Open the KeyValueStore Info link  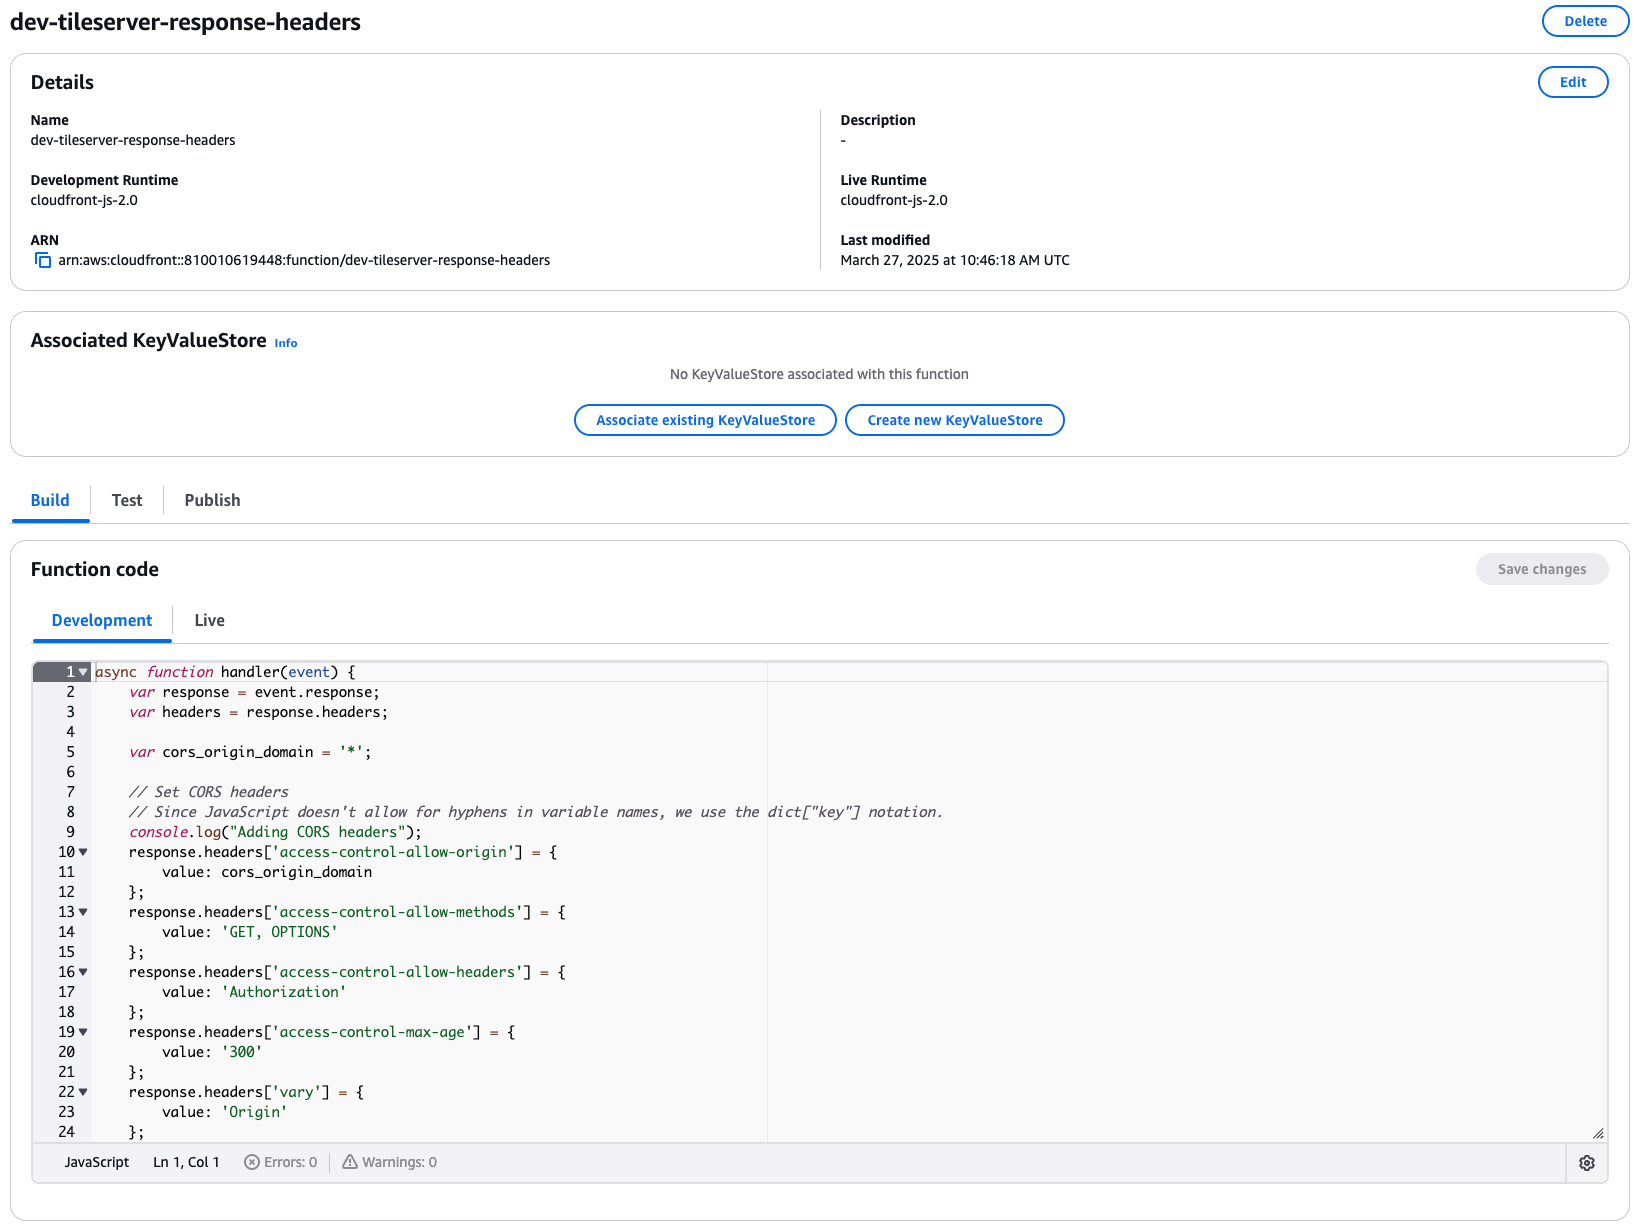click(286, 343)
